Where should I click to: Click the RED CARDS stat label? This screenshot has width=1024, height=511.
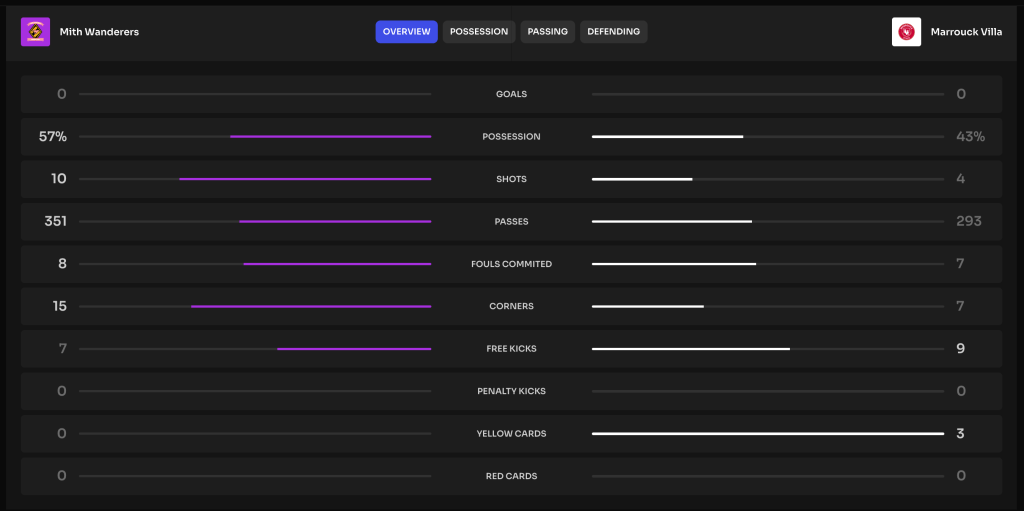pos(511,476)
